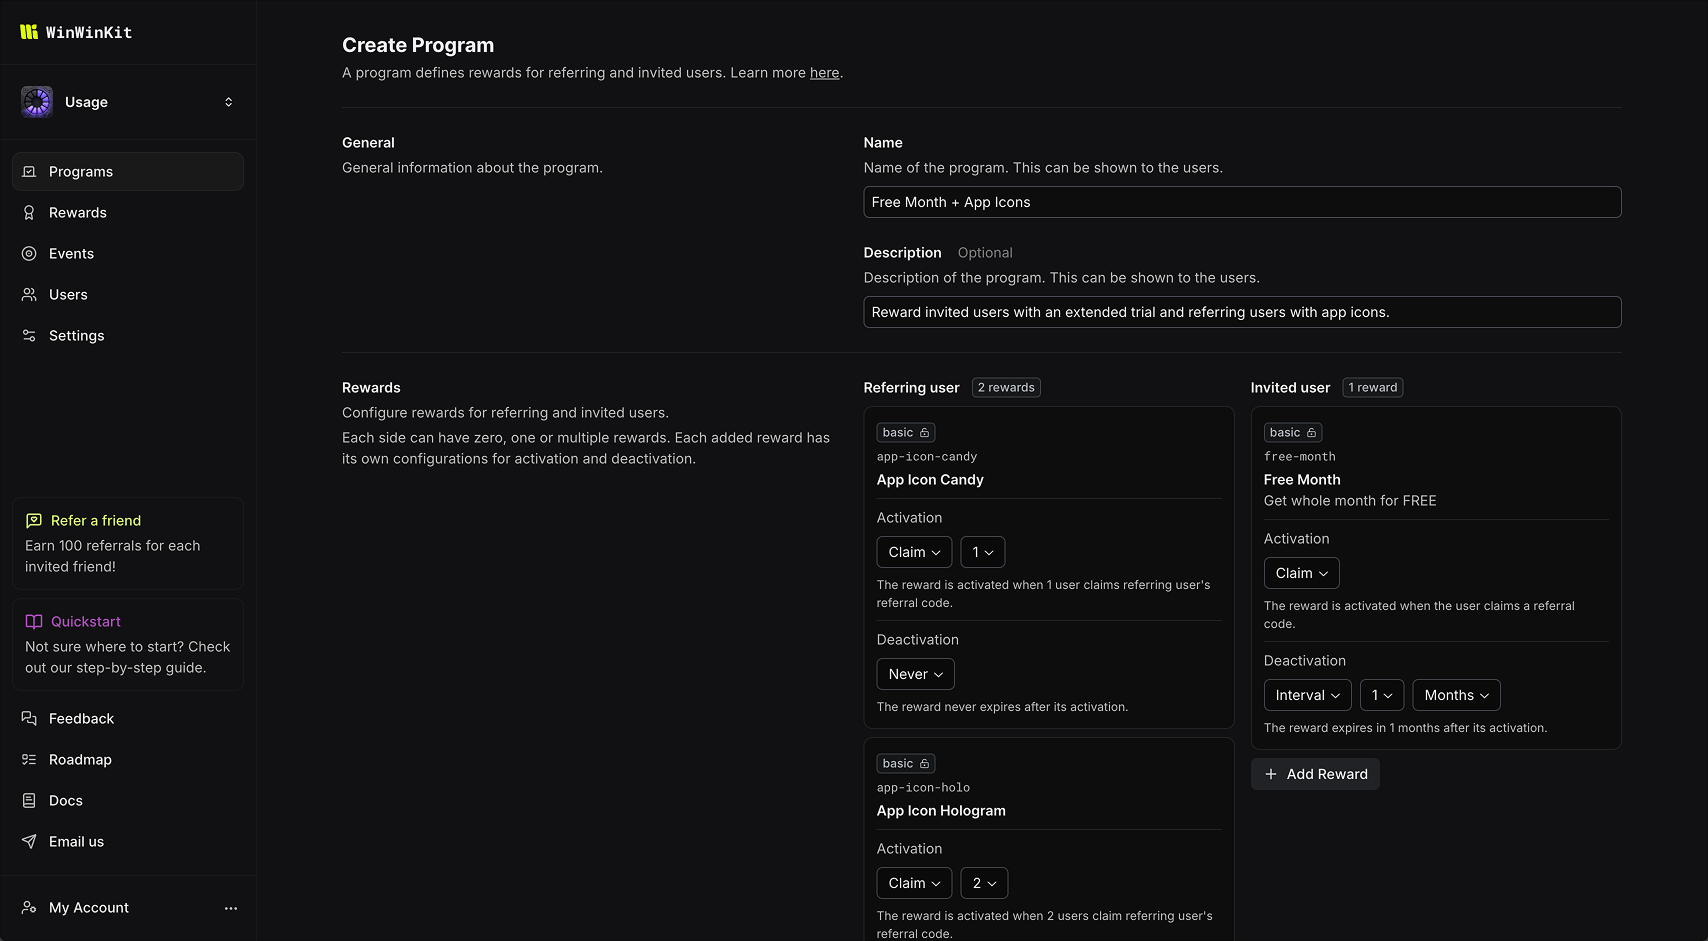Viewport: 1708px width, 941px height.
Task: Follow the 'here' learn more link
Action: (824, 73)
